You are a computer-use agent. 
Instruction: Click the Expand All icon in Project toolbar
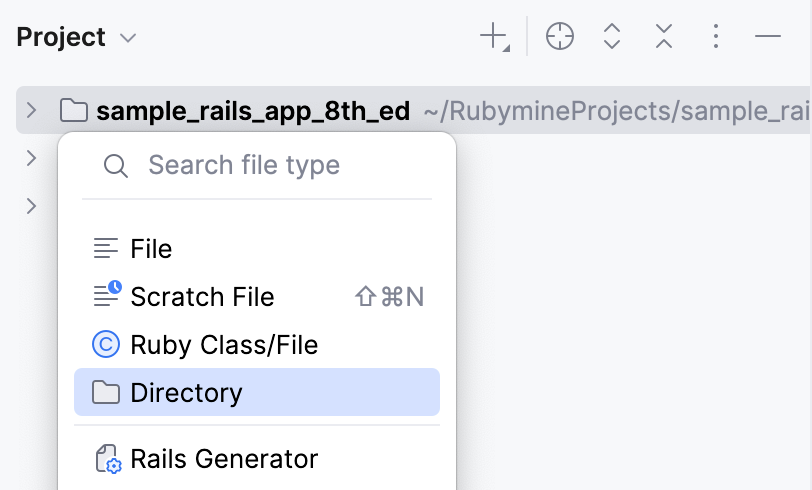coord(612,38)
